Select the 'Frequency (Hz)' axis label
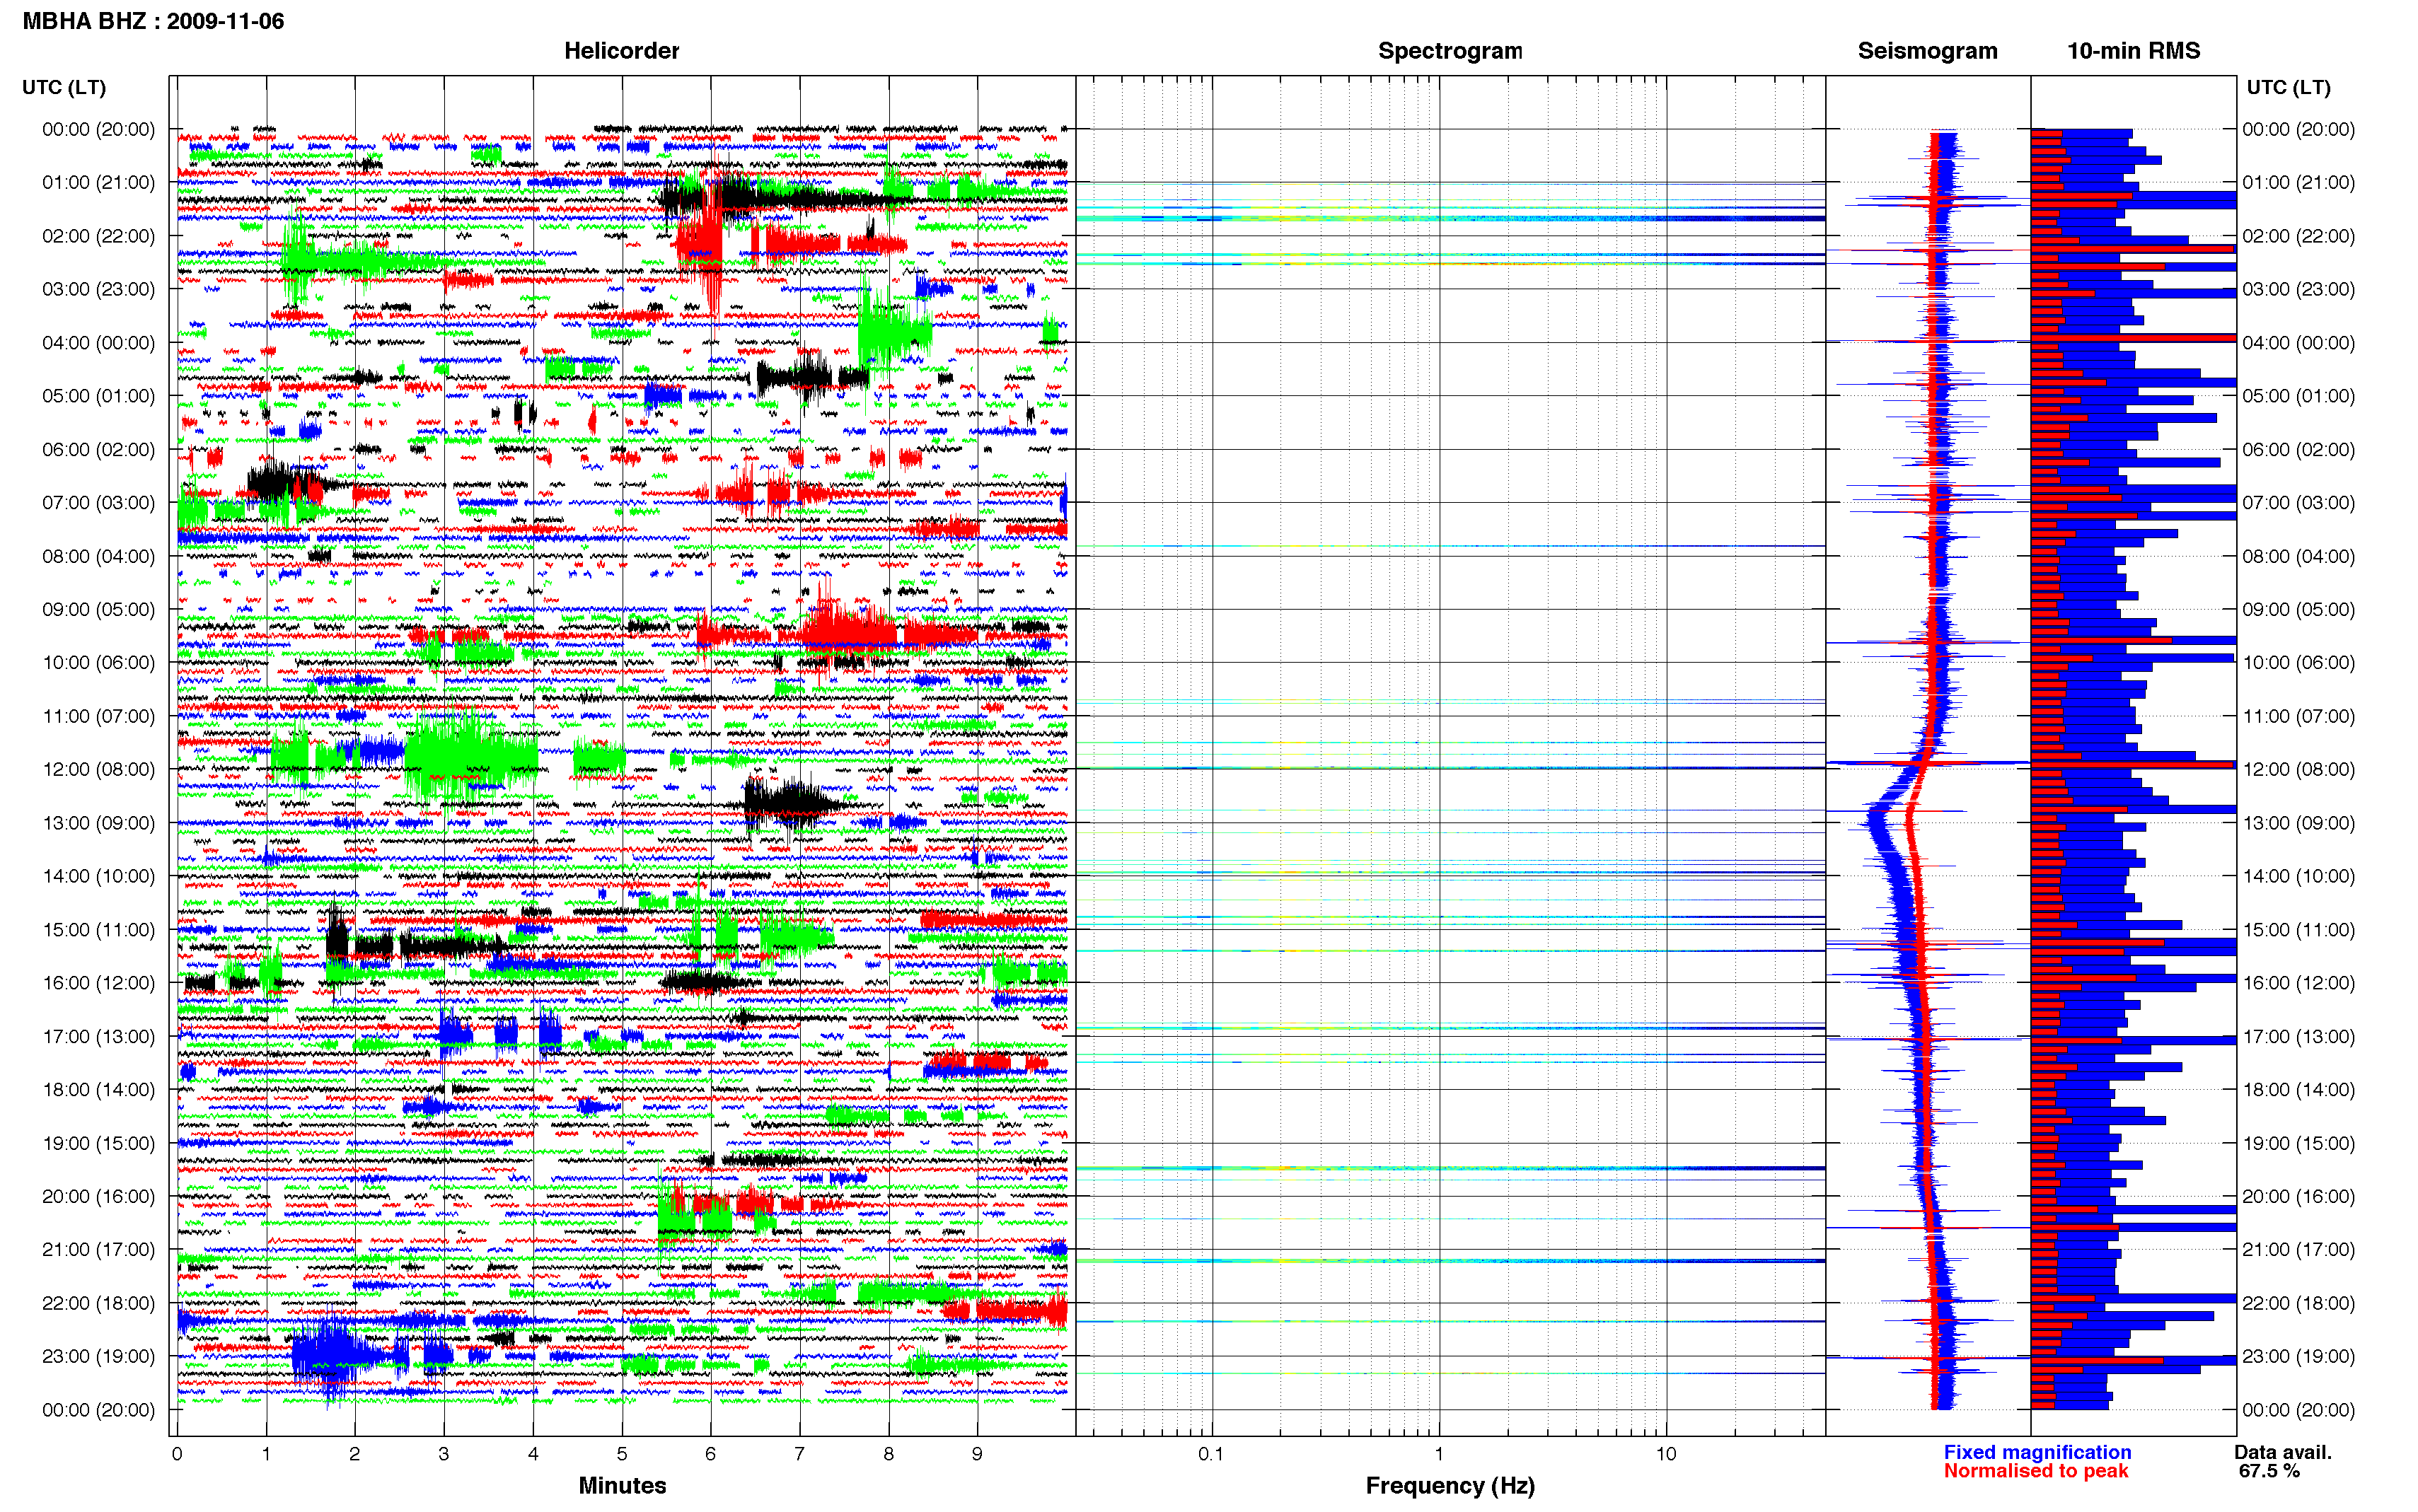Screen dimensions: 2418x1512 pyautogui.click(x=1450, y=1486)
